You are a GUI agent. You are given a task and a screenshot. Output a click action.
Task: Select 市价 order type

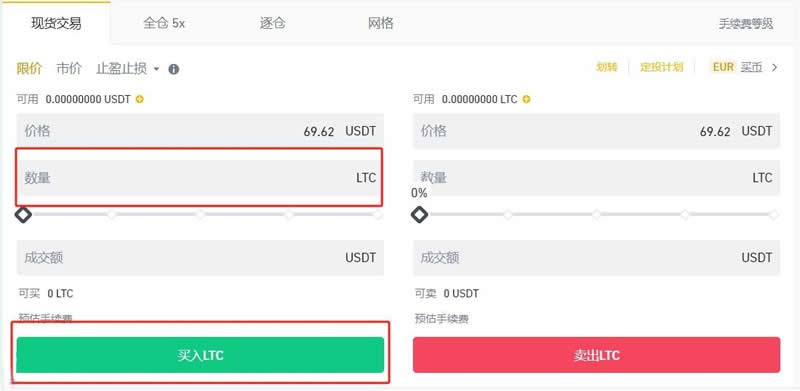coord(69,68)
